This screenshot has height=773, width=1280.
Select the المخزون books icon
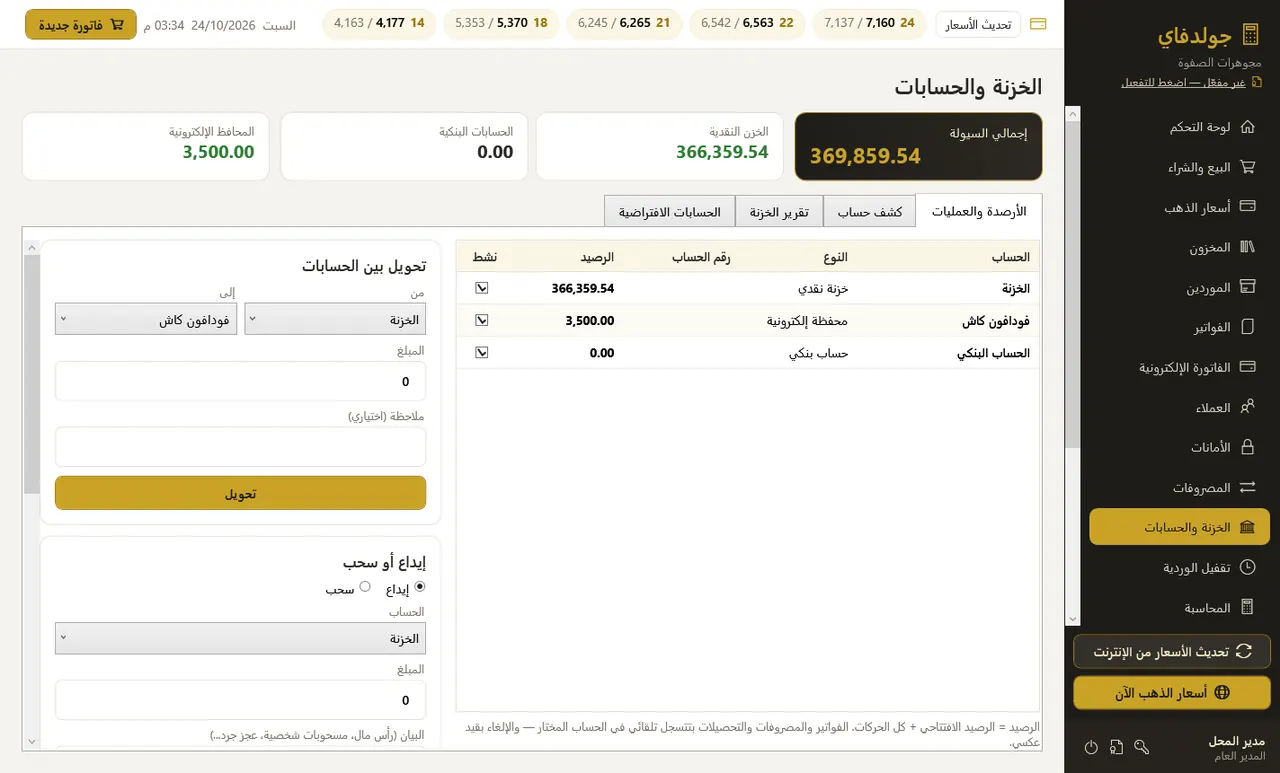coord(1247,247)
